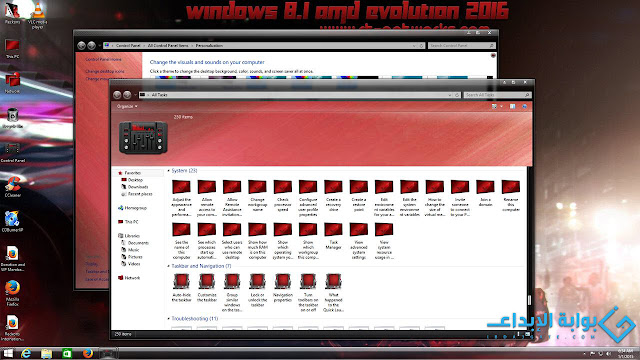Open 'Allow remote access to your computer' item
This screenshot has width=640, height=360.
point(207,198)
